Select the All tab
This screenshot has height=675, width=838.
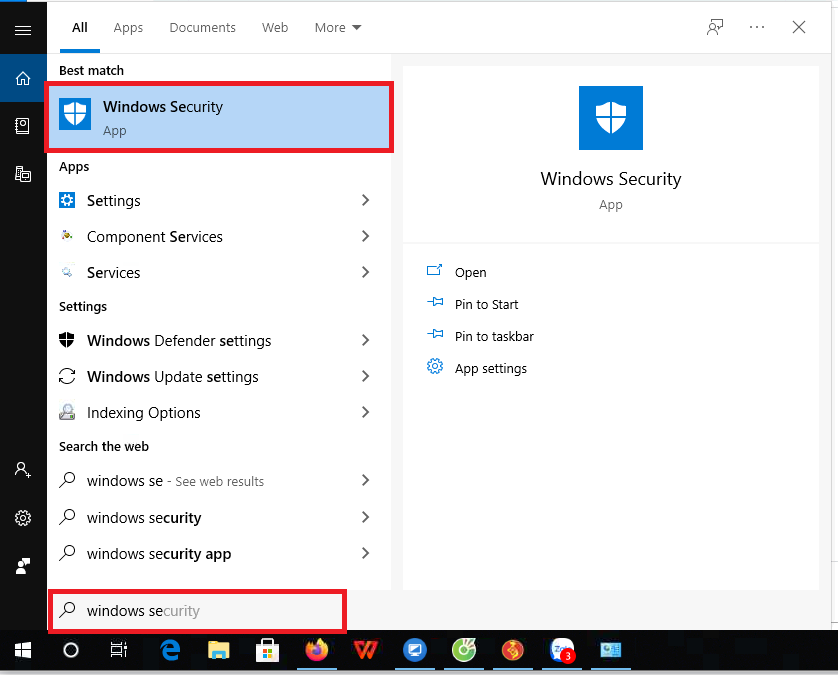80,27
